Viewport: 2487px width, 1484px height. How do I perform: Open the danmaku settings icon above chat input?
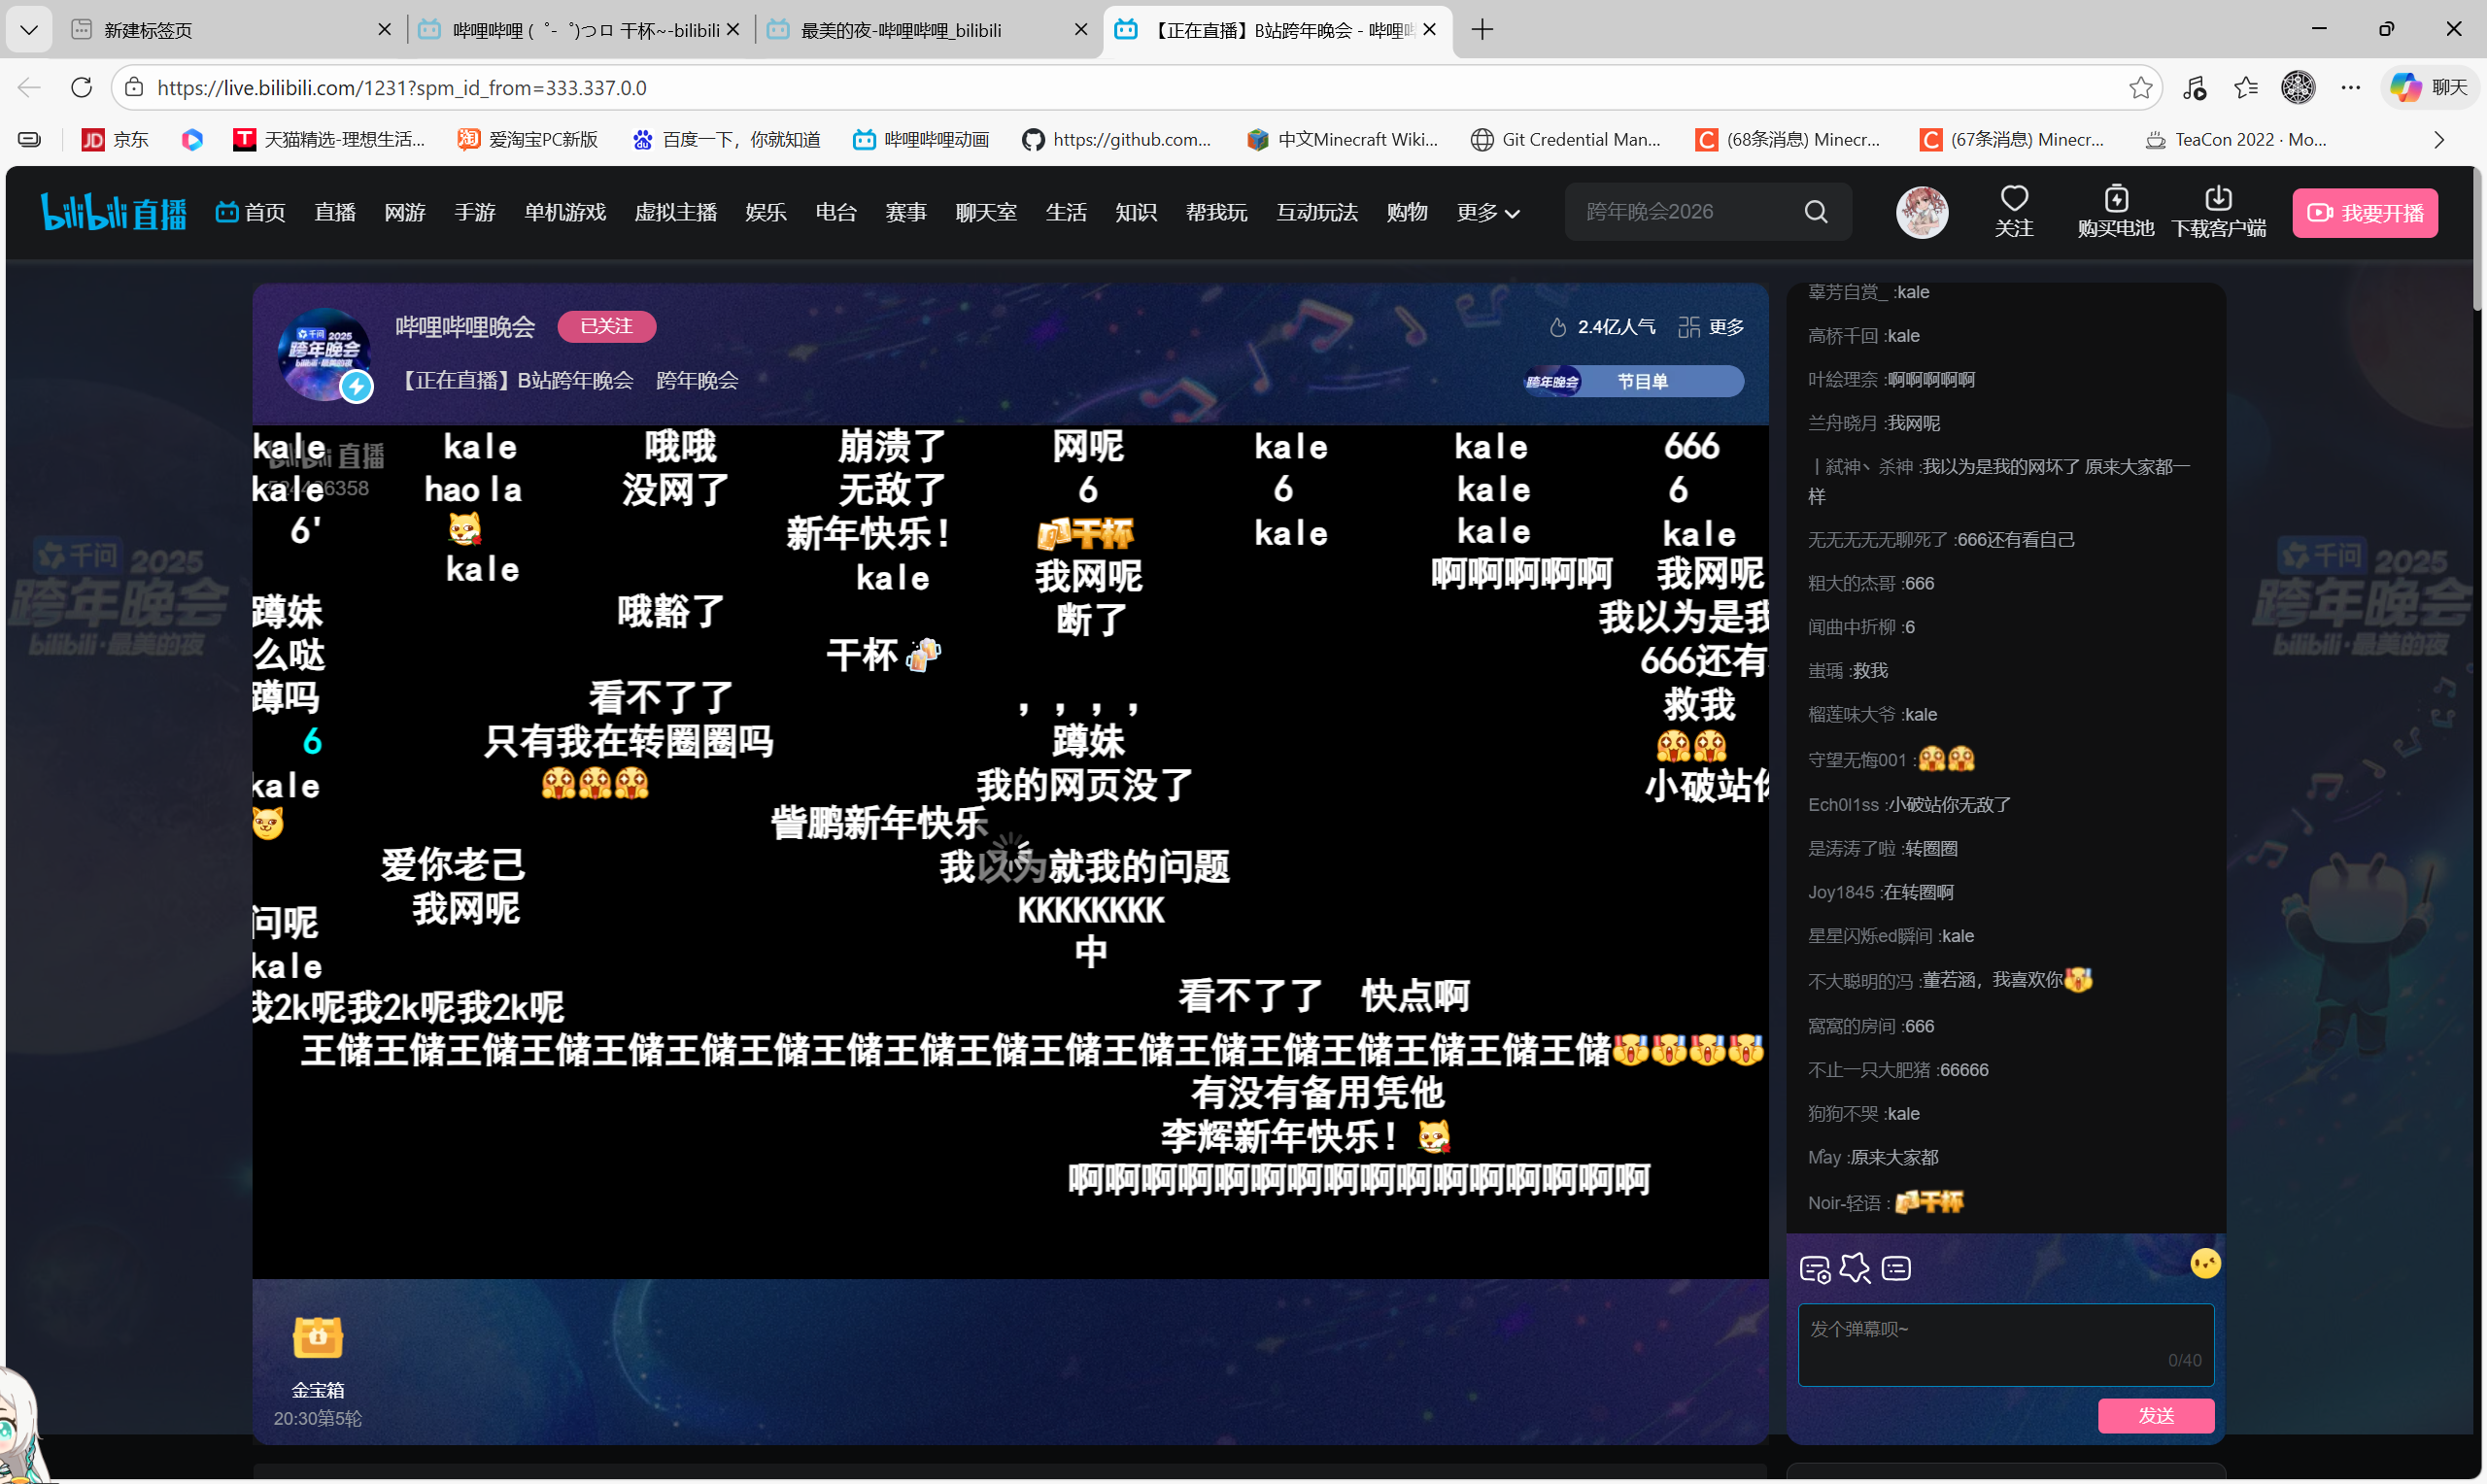point(1814,1268)
